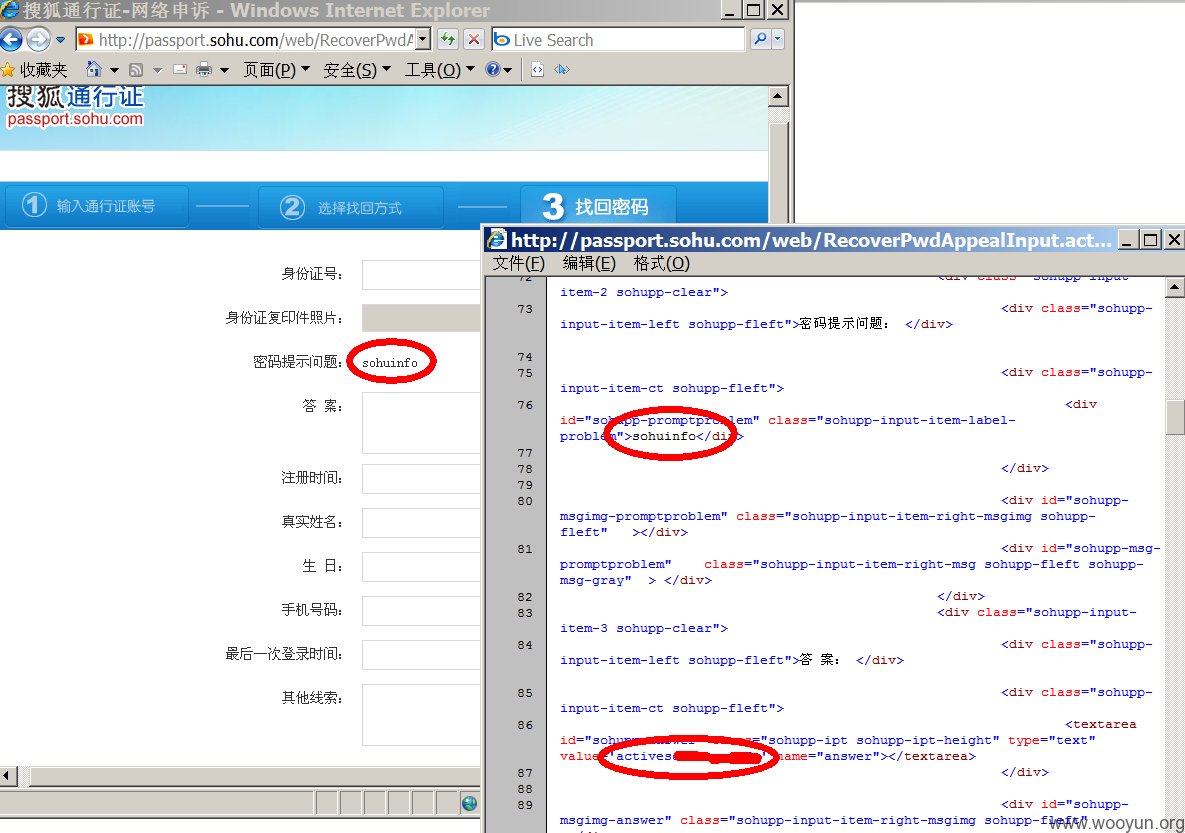Open the 工具(O) menu
The width and height of the screenshot is (1185, 833).
click(x=440, y=70)
